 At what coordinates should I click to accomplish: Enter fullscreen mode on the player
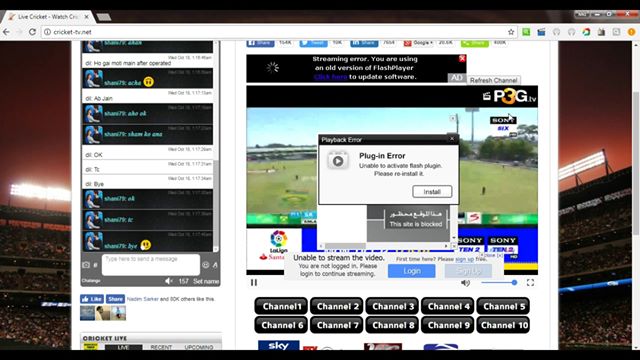point(530,282)
